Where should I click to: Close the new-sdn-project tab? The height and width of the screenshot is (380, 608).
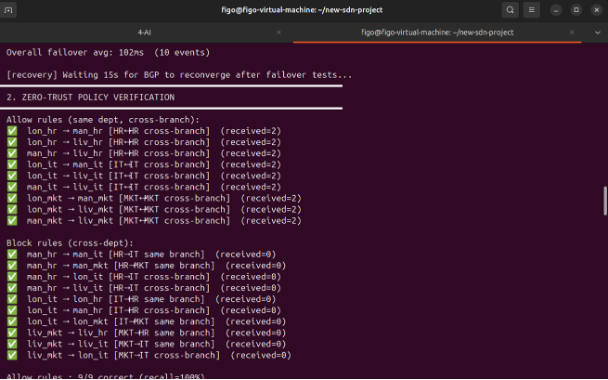pos(572,33)
